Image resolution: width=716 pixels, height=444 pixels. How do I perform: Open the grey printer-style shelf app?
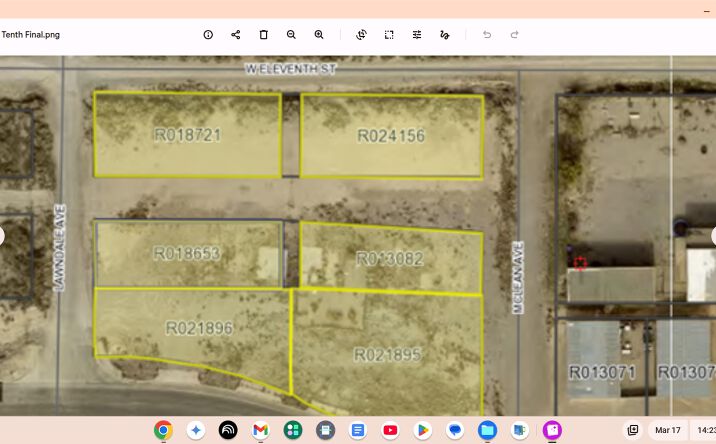tap(325, 430)
